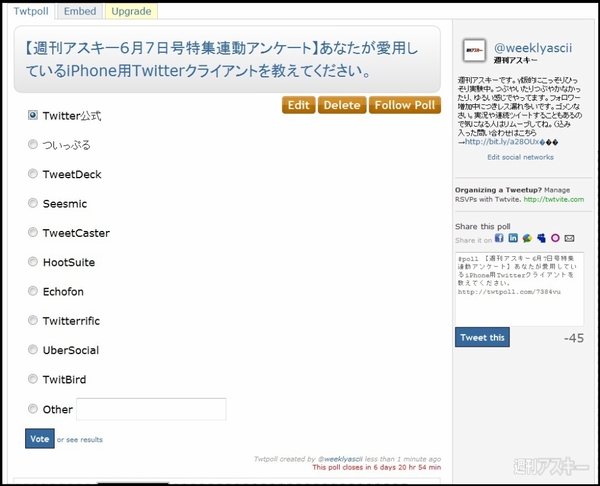Viewport: 600px width, 486px height.
Task: Select the Twitter公式 radio option
Action: pyautogui.click(x=33, y=115)
